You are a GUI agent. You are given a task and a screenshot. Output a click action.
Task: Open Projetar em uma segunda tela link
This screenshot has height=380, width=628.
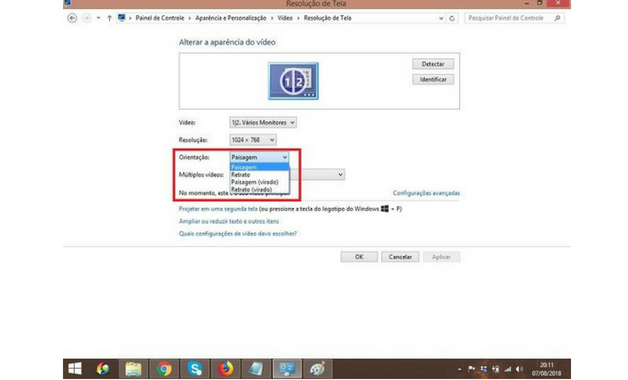point(218,209)
